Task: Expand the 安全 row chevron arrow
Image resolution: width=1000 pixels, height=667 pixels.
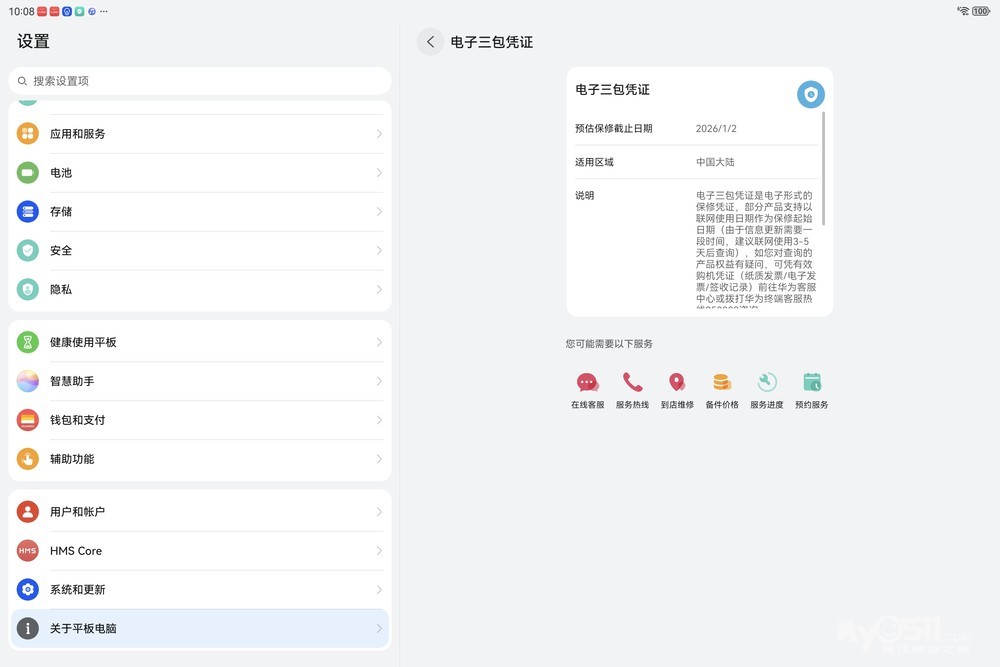Action: (x=379, y=251)
